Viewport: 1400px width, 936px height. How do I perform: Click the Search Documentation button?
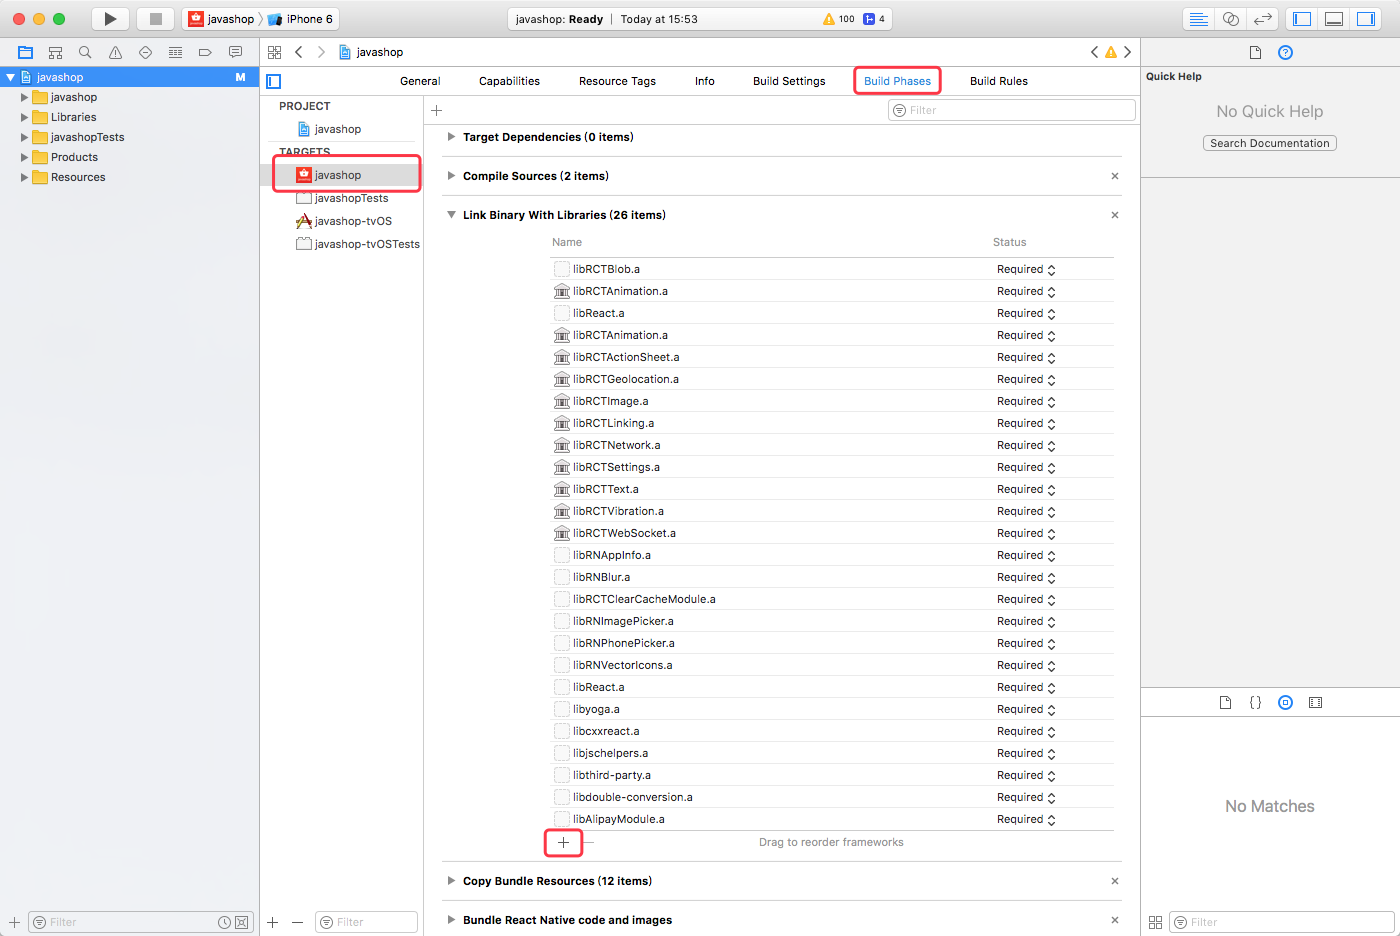click(x=1270, y=143)
